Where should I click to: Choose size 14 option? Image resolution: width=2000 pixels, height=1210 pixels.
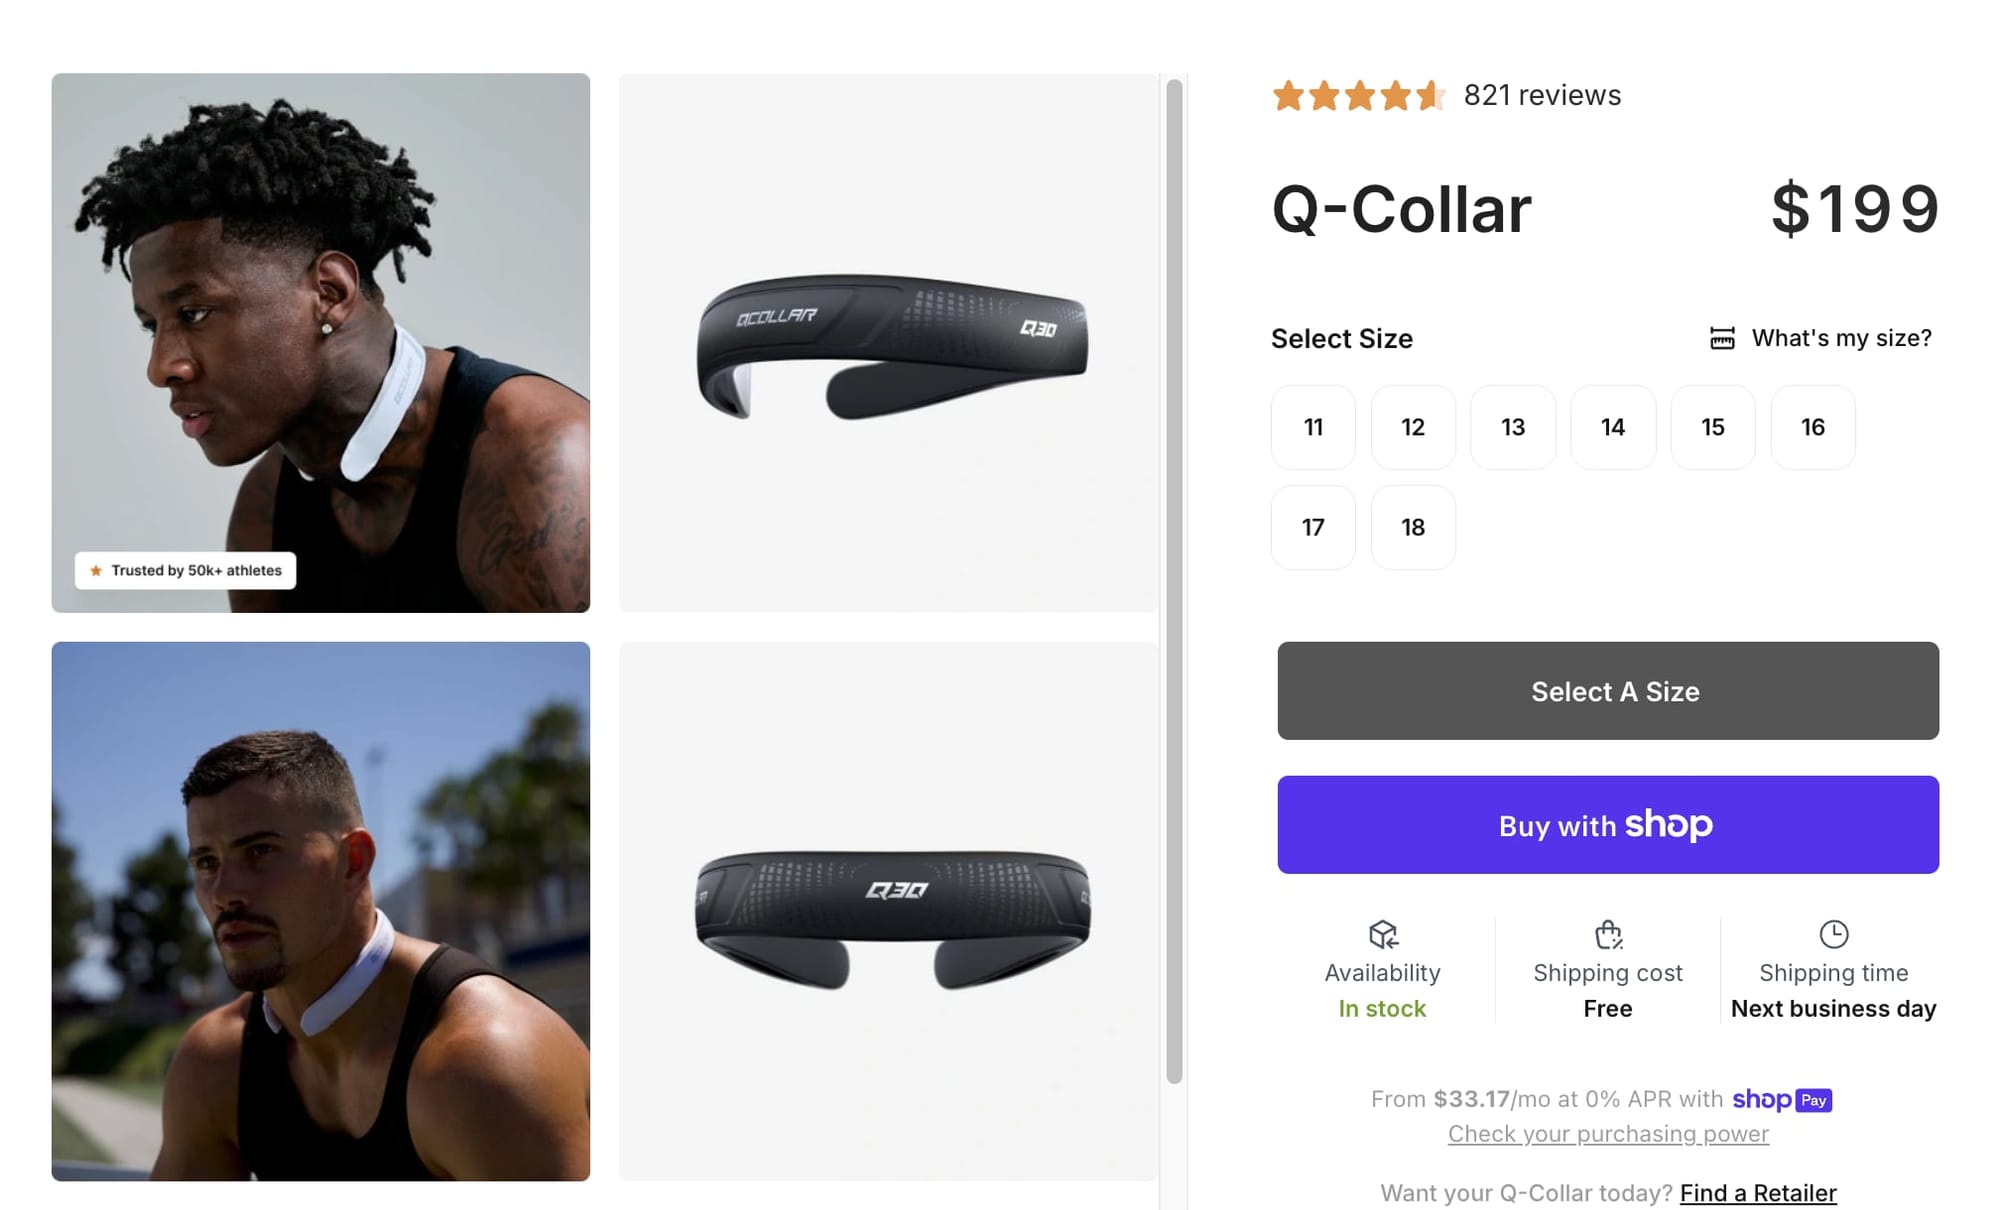coord(1613,427)
